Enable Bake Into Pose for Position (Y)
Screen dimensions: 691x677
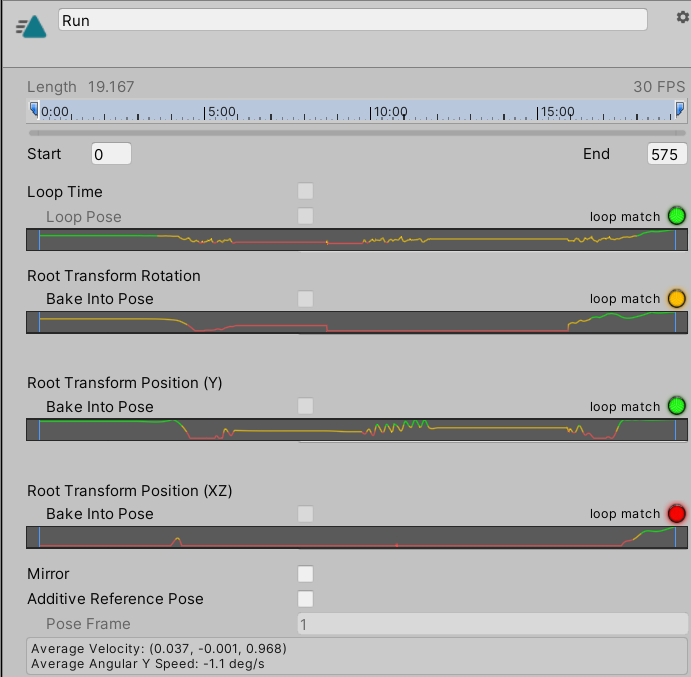(x=305, y=406)
